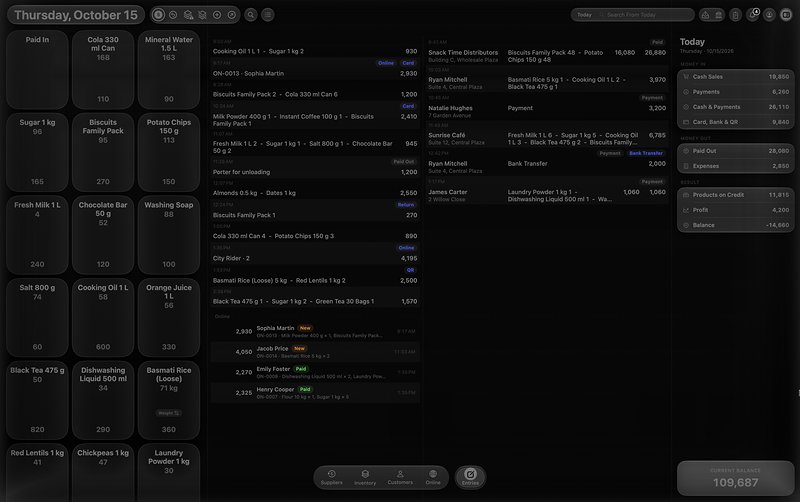The width and height of the screenshot is (800, 502).
Task: Select the Salt 800 g tile
Action: (x=37, y=317)
